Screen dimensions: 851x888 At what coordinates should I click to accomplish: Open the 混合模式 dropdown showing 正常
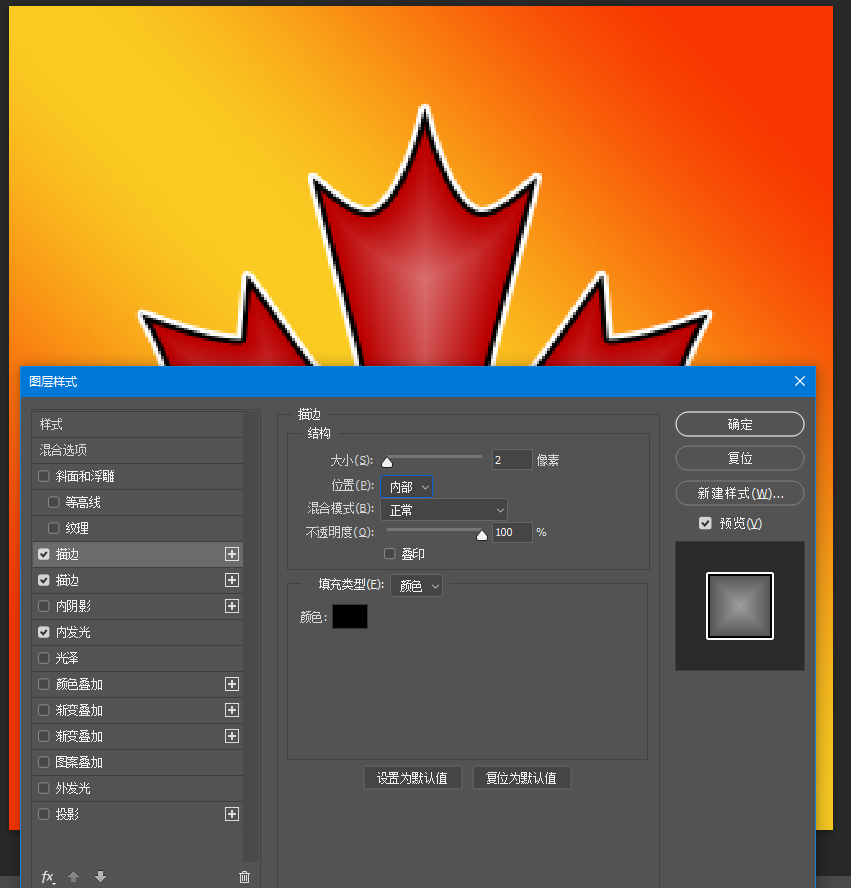444,510
